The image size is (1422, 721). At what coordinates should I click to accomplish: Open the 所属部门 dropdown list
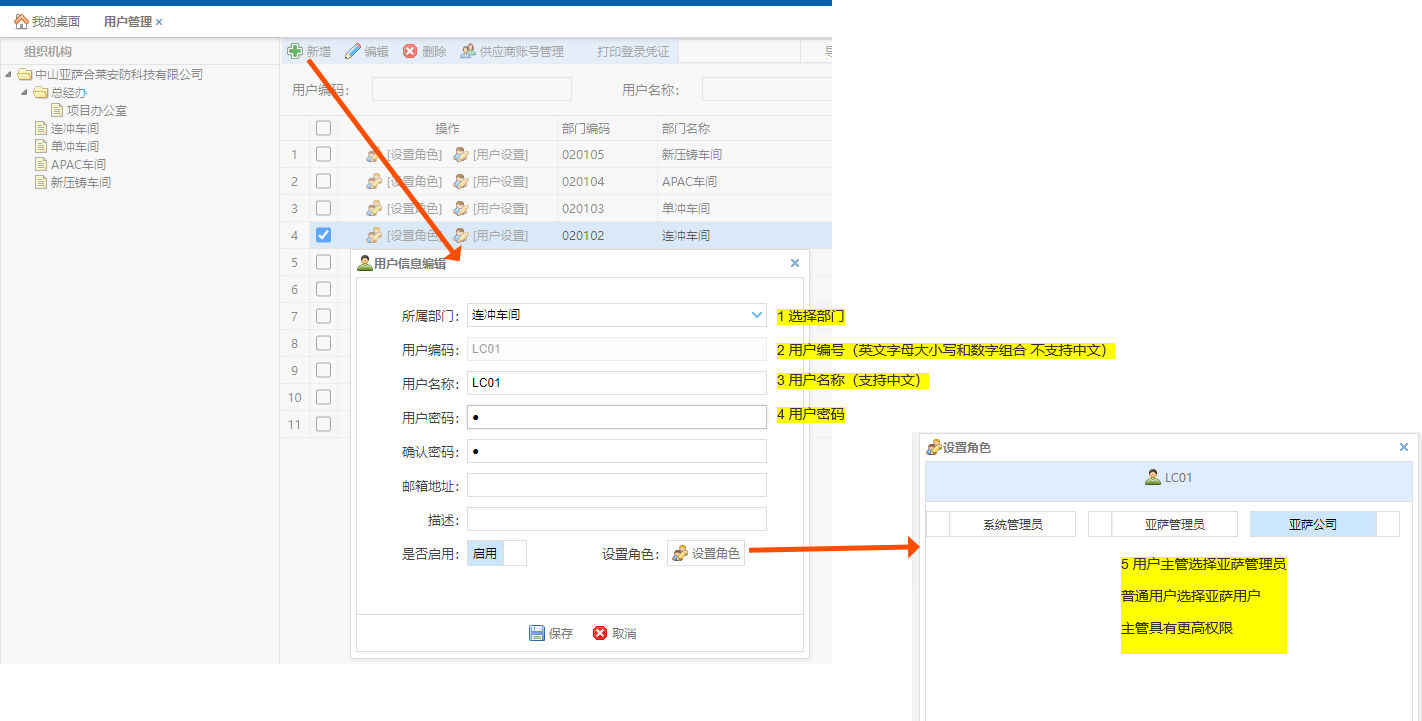point(757,315)
